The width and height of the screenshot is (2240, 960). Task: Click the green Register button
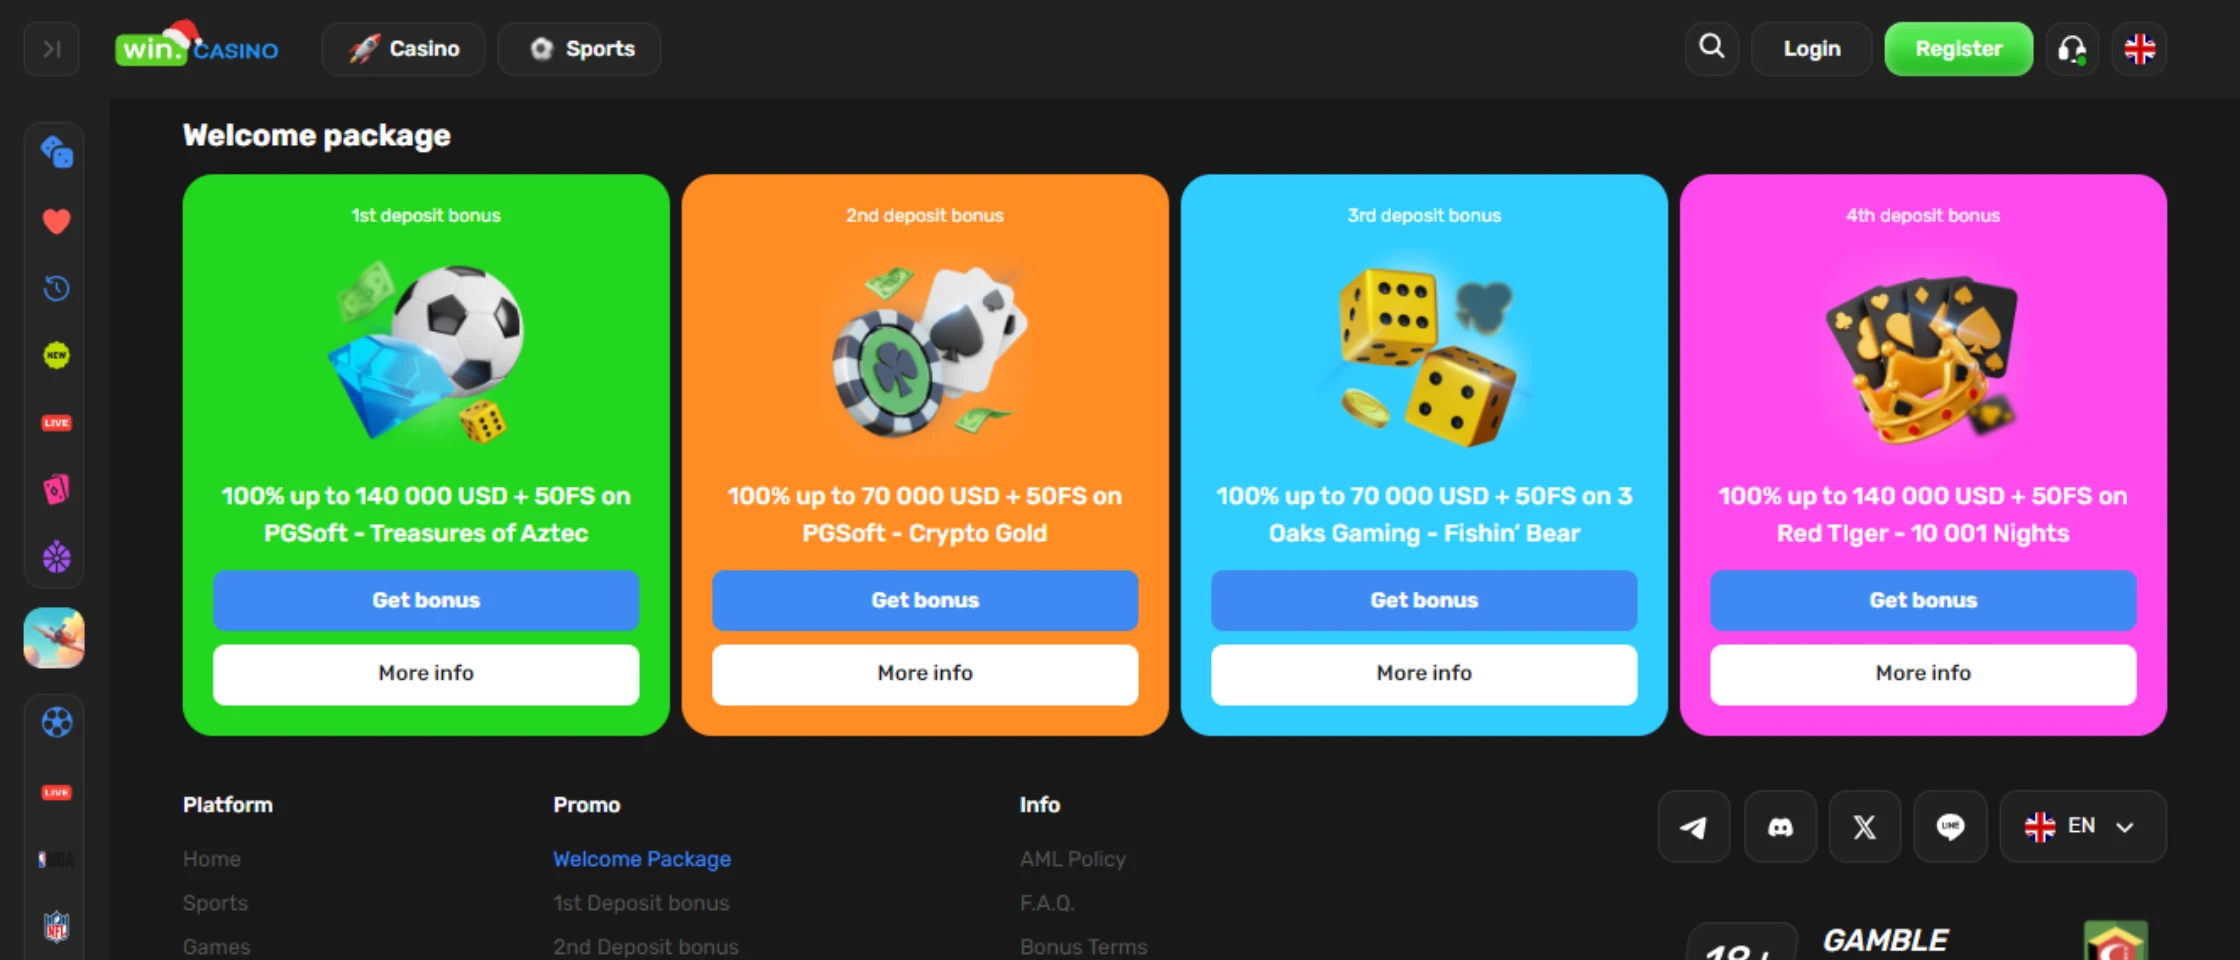point(1958,49)
